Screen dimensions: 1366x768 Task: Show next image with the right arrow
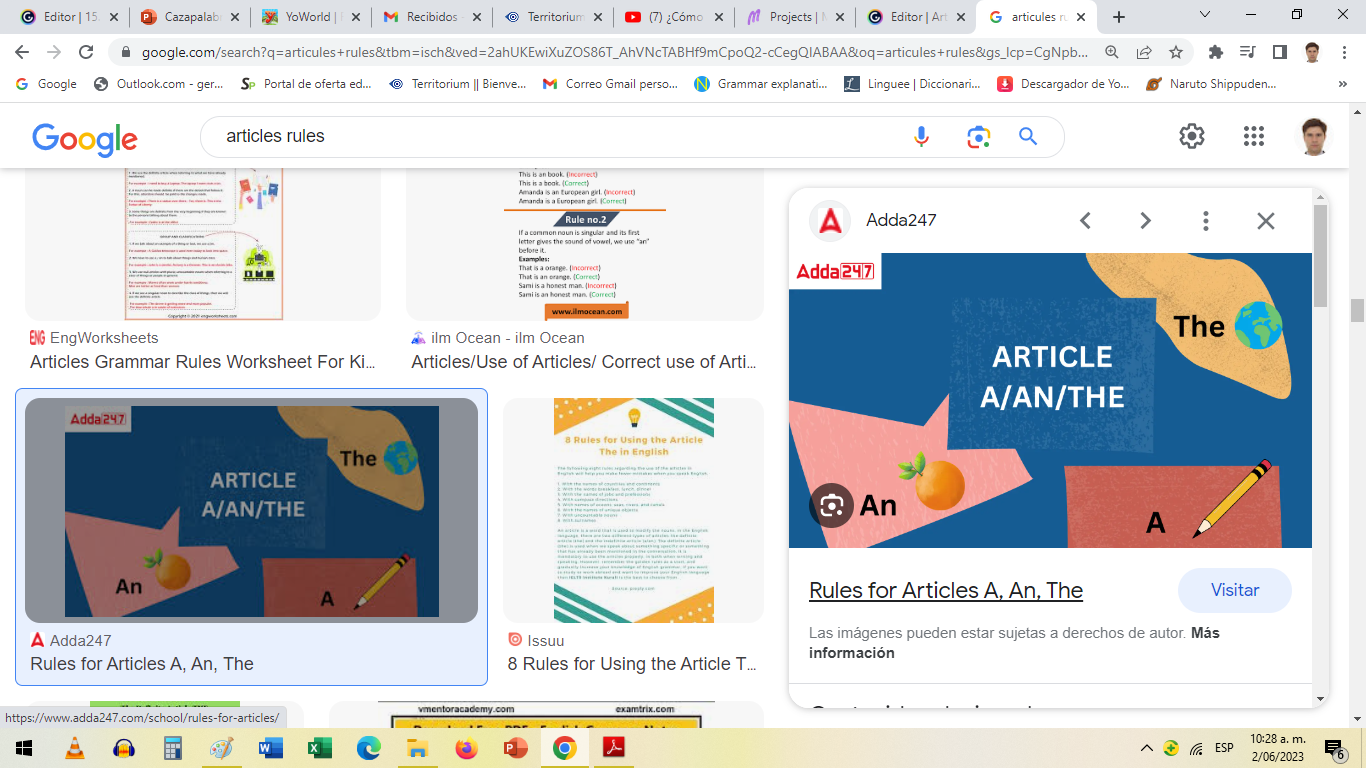click(x=1145, y=220)
